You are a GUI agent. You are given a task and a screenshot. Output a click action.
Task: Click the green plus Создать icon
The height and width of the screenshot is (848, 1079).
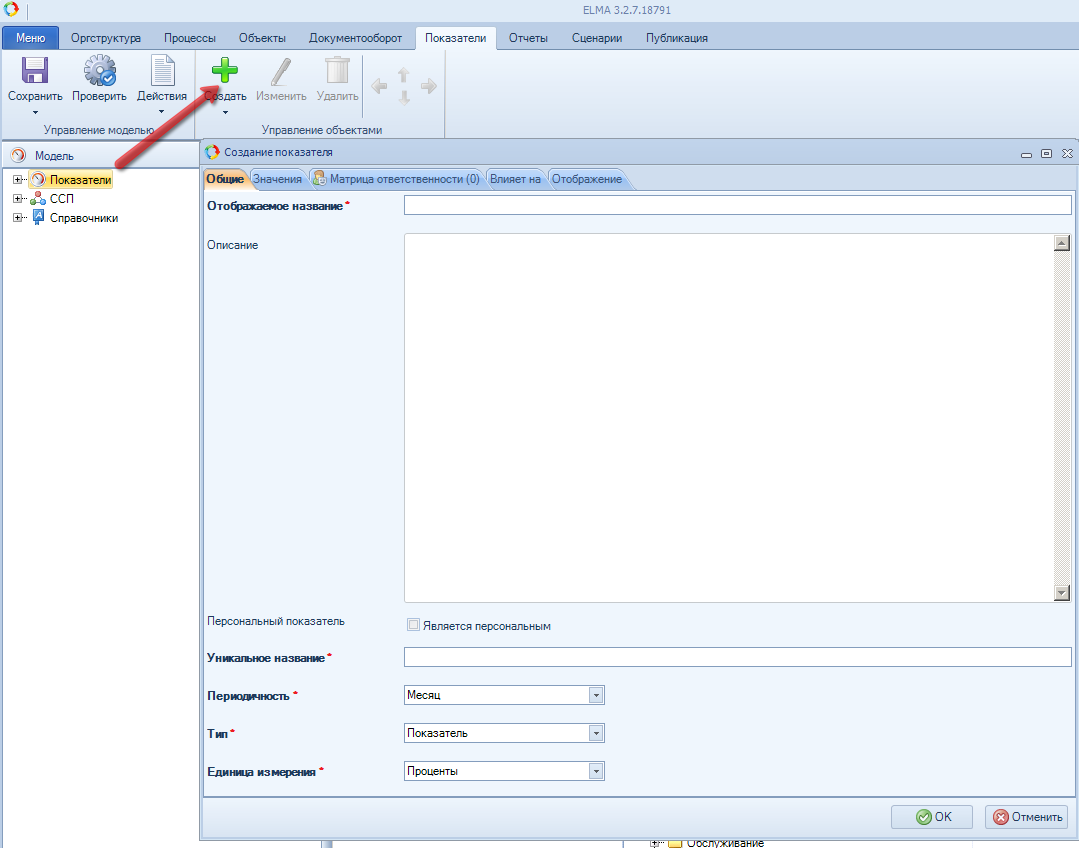click(225, 72)
